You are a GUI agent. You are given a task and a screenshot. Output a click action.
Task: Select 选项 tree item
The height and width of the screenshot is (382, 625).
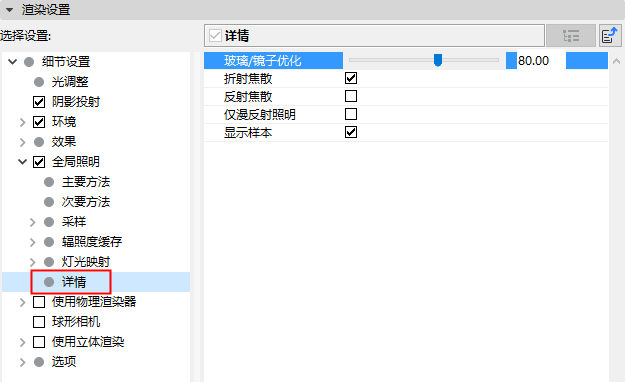tap(64, 362)
